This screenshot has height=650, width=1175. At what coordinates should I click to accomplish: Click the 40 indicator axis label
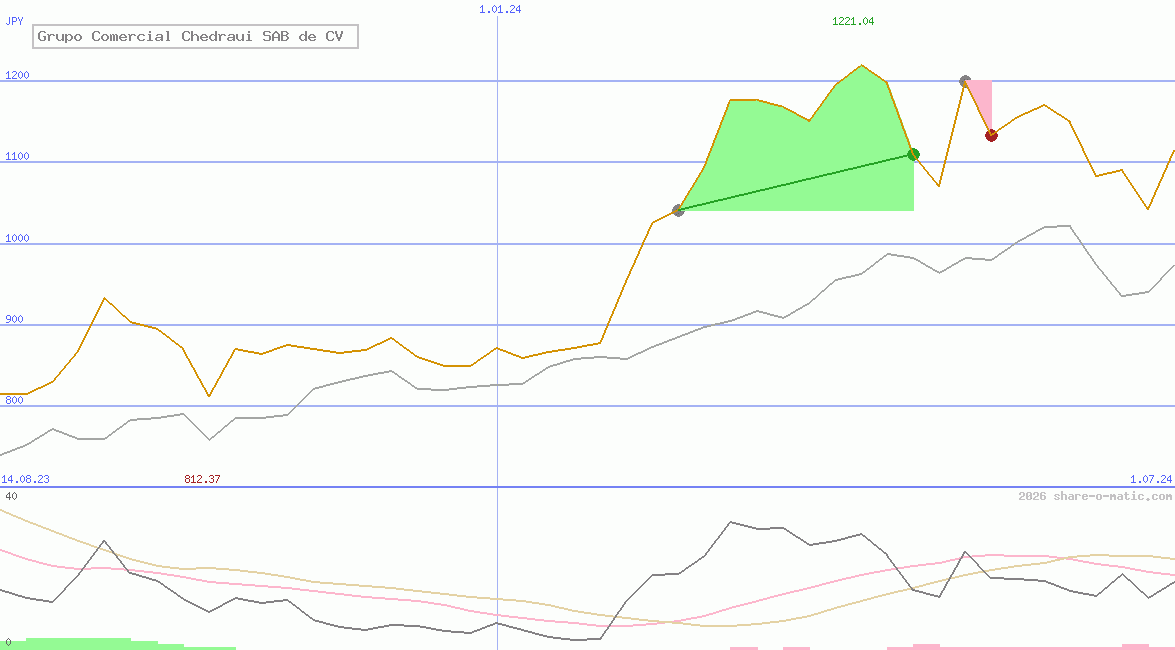pyautogui.click(x=11, y=496)
